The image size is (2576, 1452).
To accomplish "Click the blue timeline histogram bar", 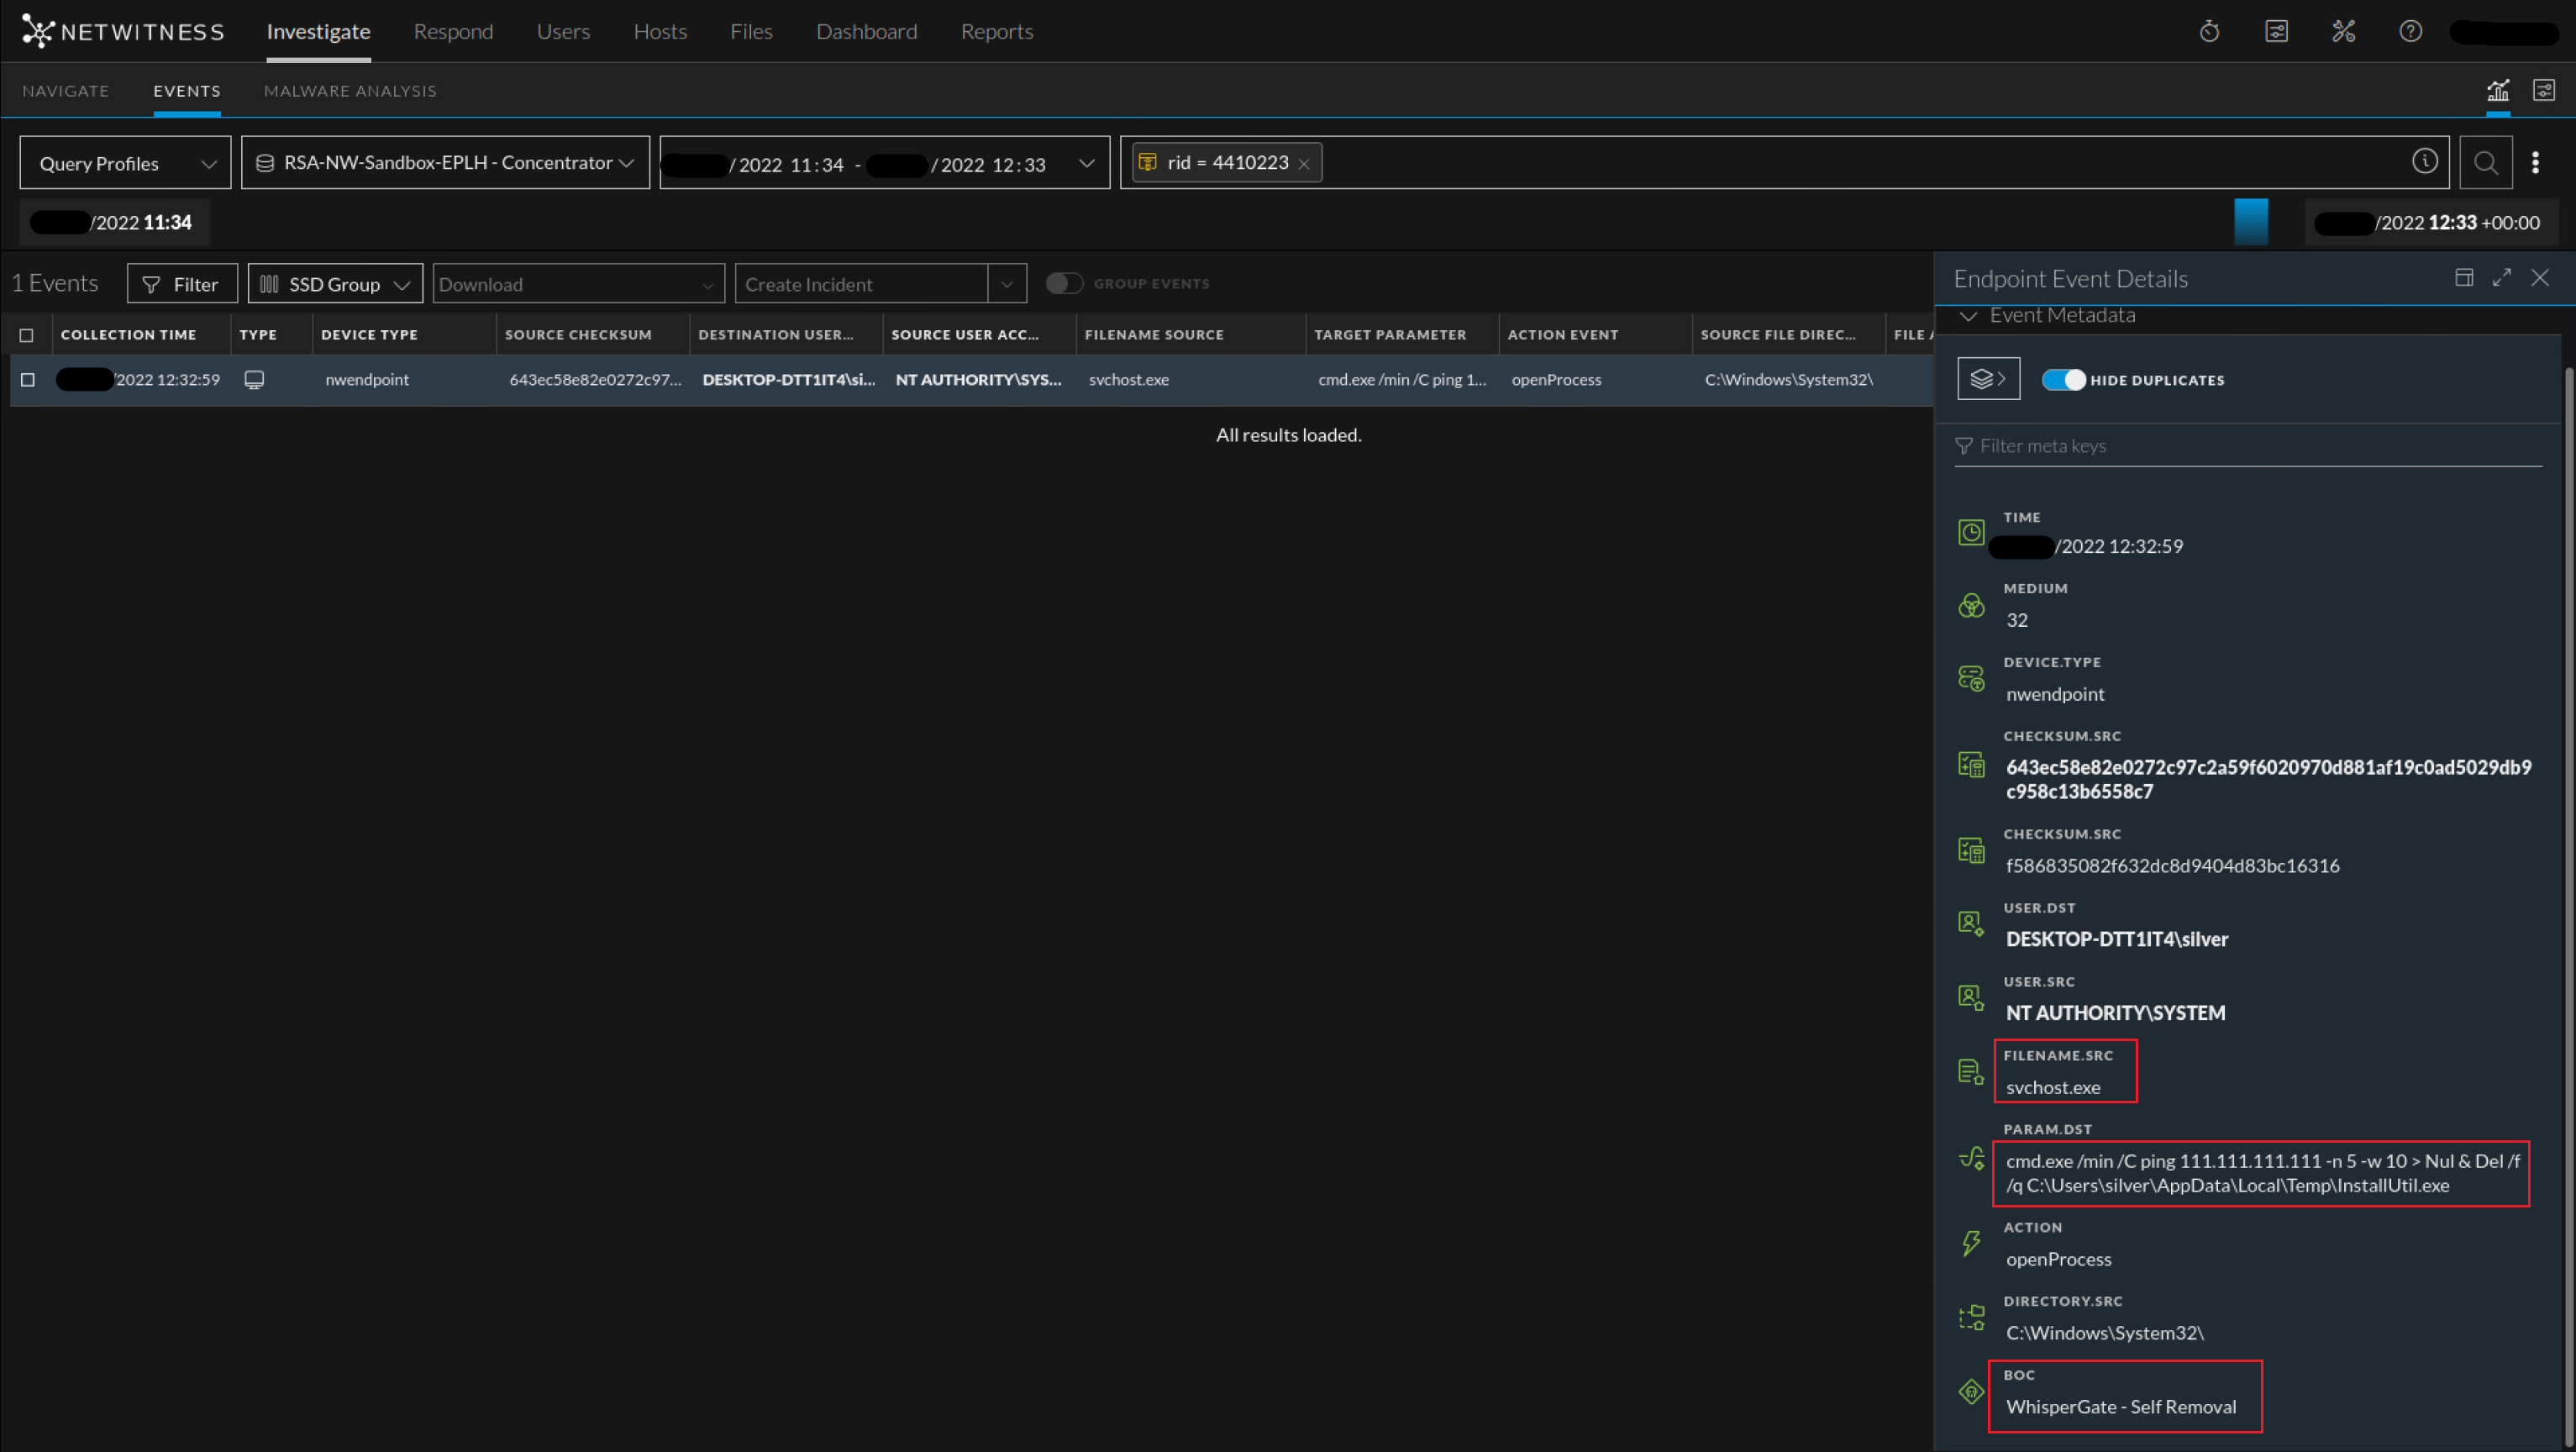I will [2251, 221].
